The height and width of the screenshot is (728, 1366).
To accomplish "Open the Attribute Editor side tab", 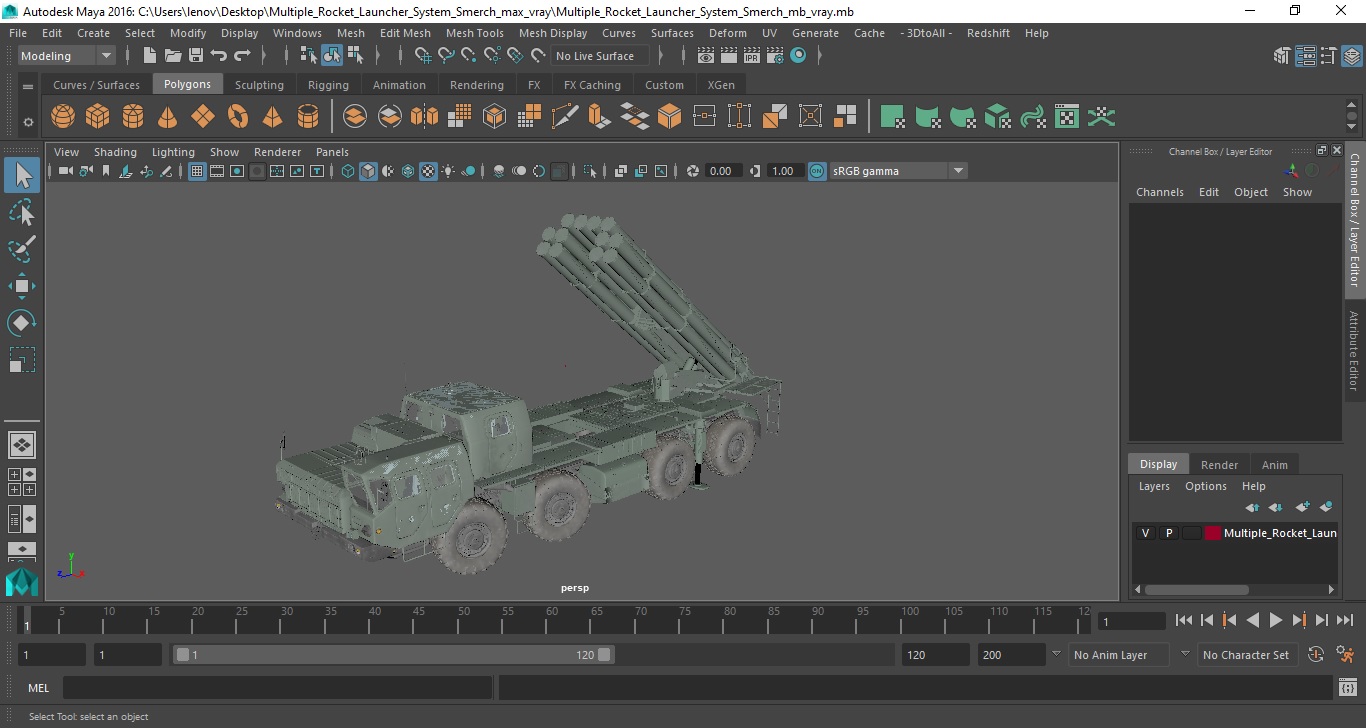I will [x=1354, y=351].
